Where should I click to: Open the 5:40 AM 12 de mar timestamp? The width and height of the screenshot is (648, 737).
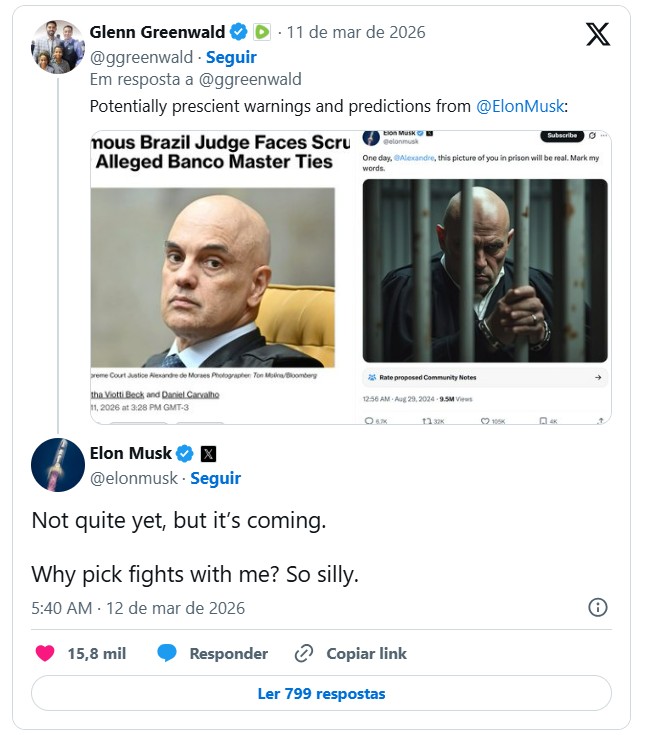point(138,608)
